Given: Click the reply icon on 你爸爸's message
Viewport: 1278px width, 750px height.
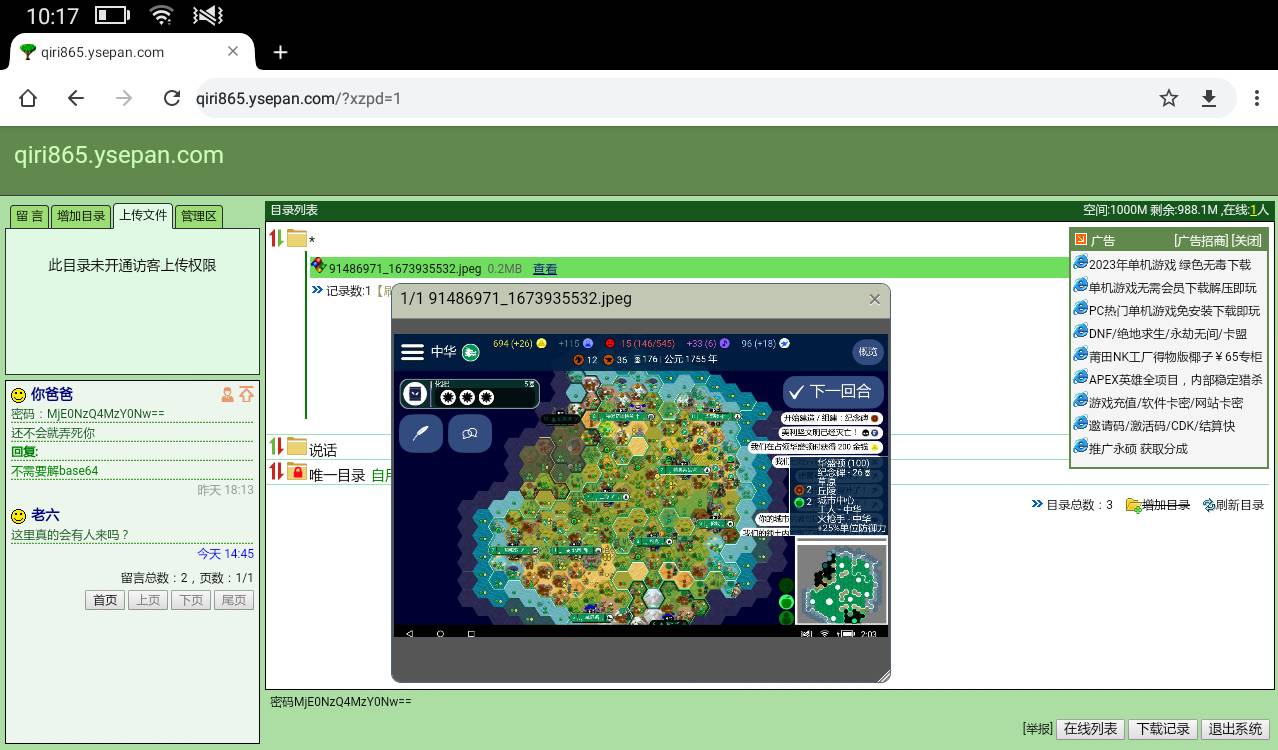Looking at the screenshot, I should 246,395.
